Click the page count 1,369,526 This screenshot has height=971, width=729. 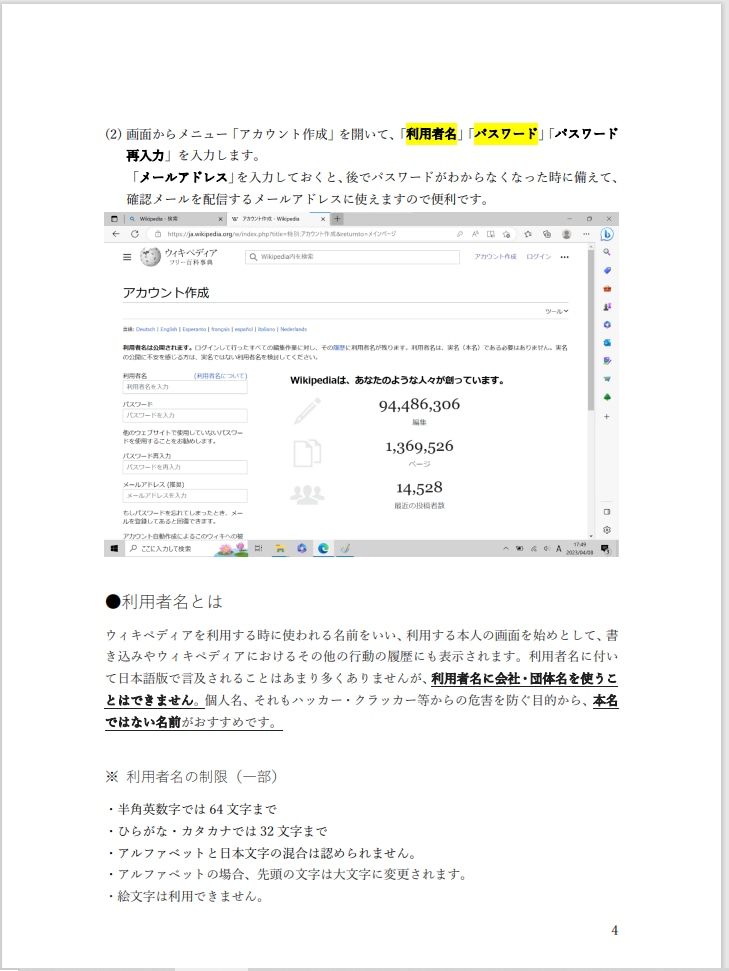419,446
